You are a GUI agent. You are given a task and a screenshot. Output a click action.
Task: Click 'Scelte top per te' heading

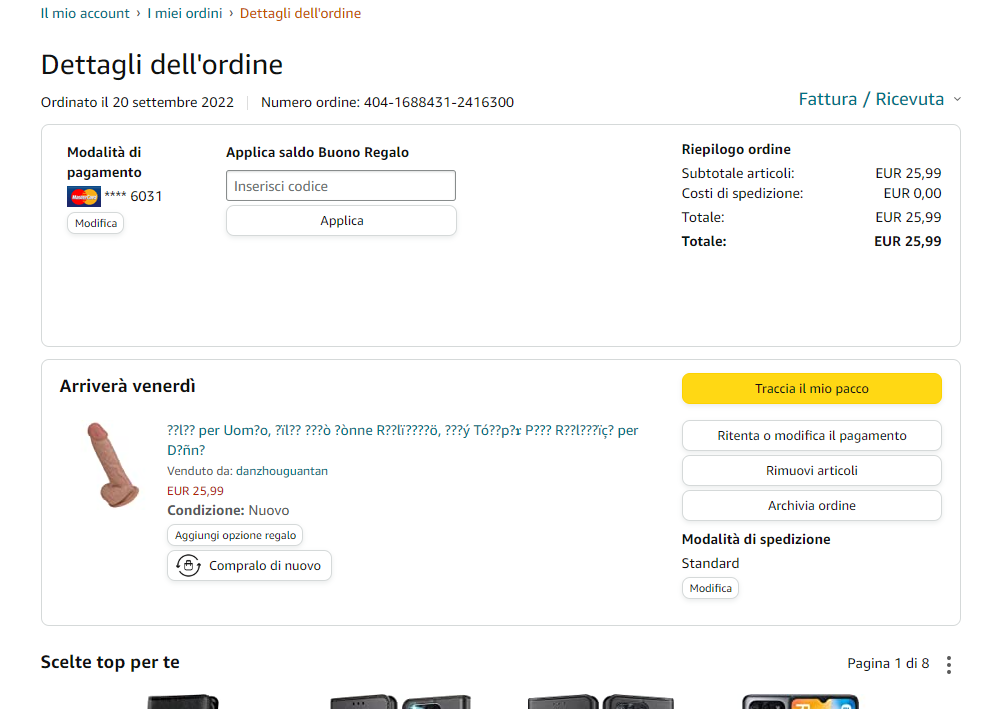110,663
